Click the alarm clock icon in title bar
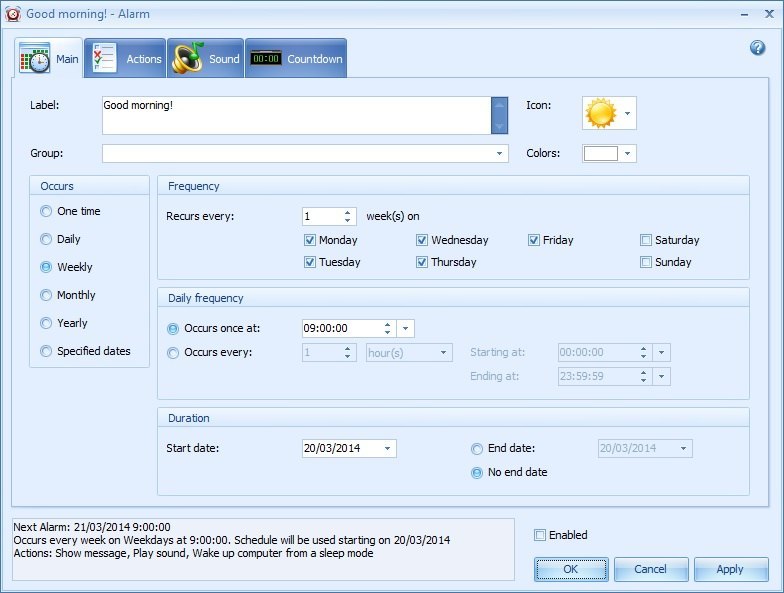 click(x=12, y=13)
